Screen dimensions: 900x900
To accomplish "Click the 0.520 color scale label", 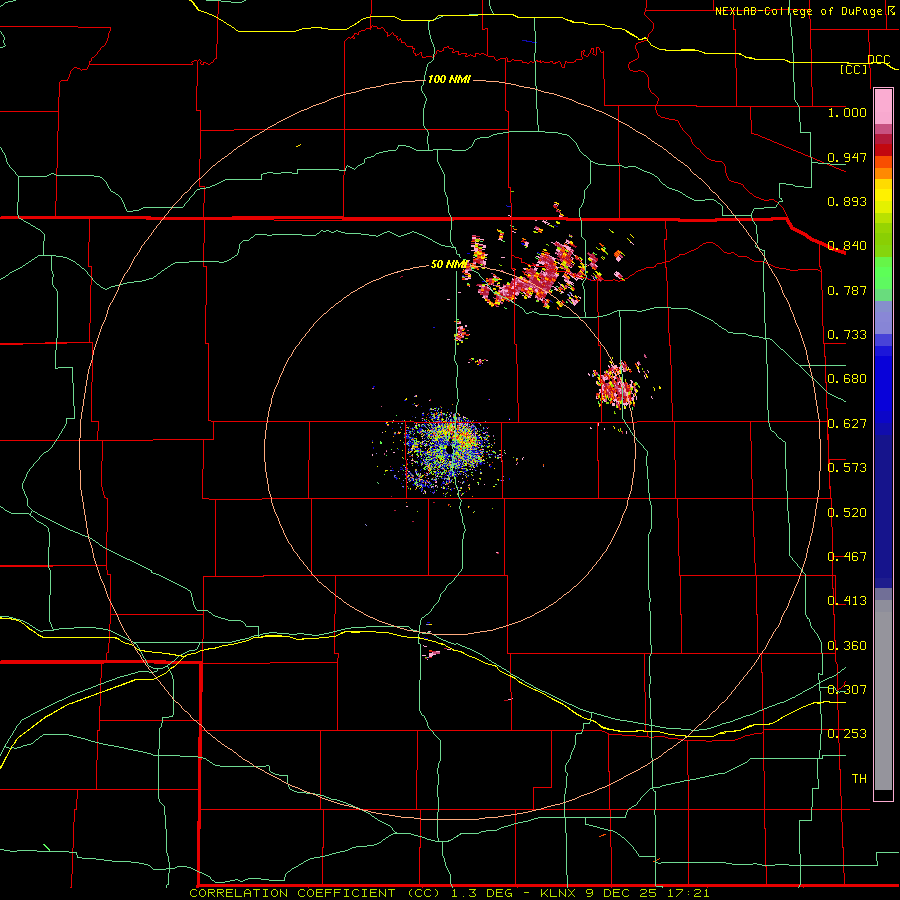I will [x=847, y=513].
